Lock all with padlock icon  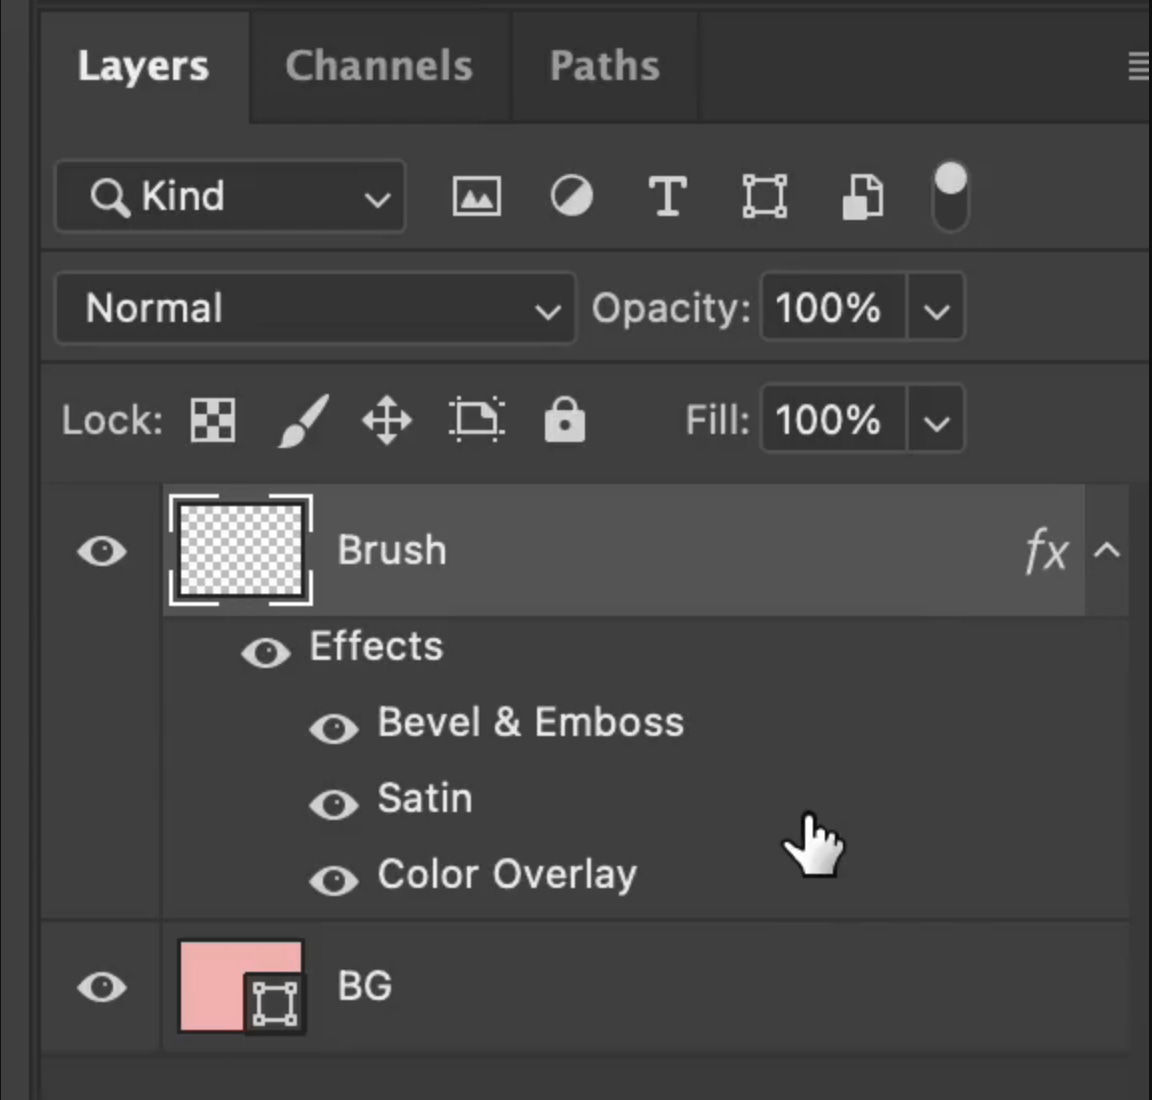point(564,420)
